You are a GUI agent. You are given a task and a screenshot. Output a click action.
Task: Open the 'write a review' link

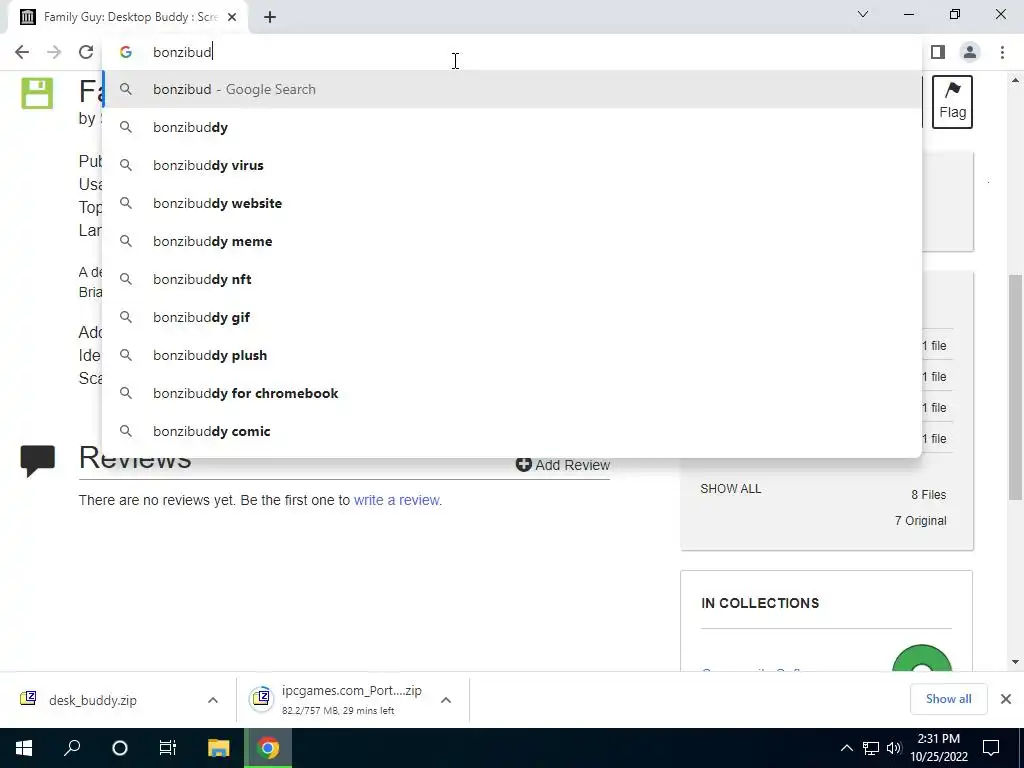396,500
